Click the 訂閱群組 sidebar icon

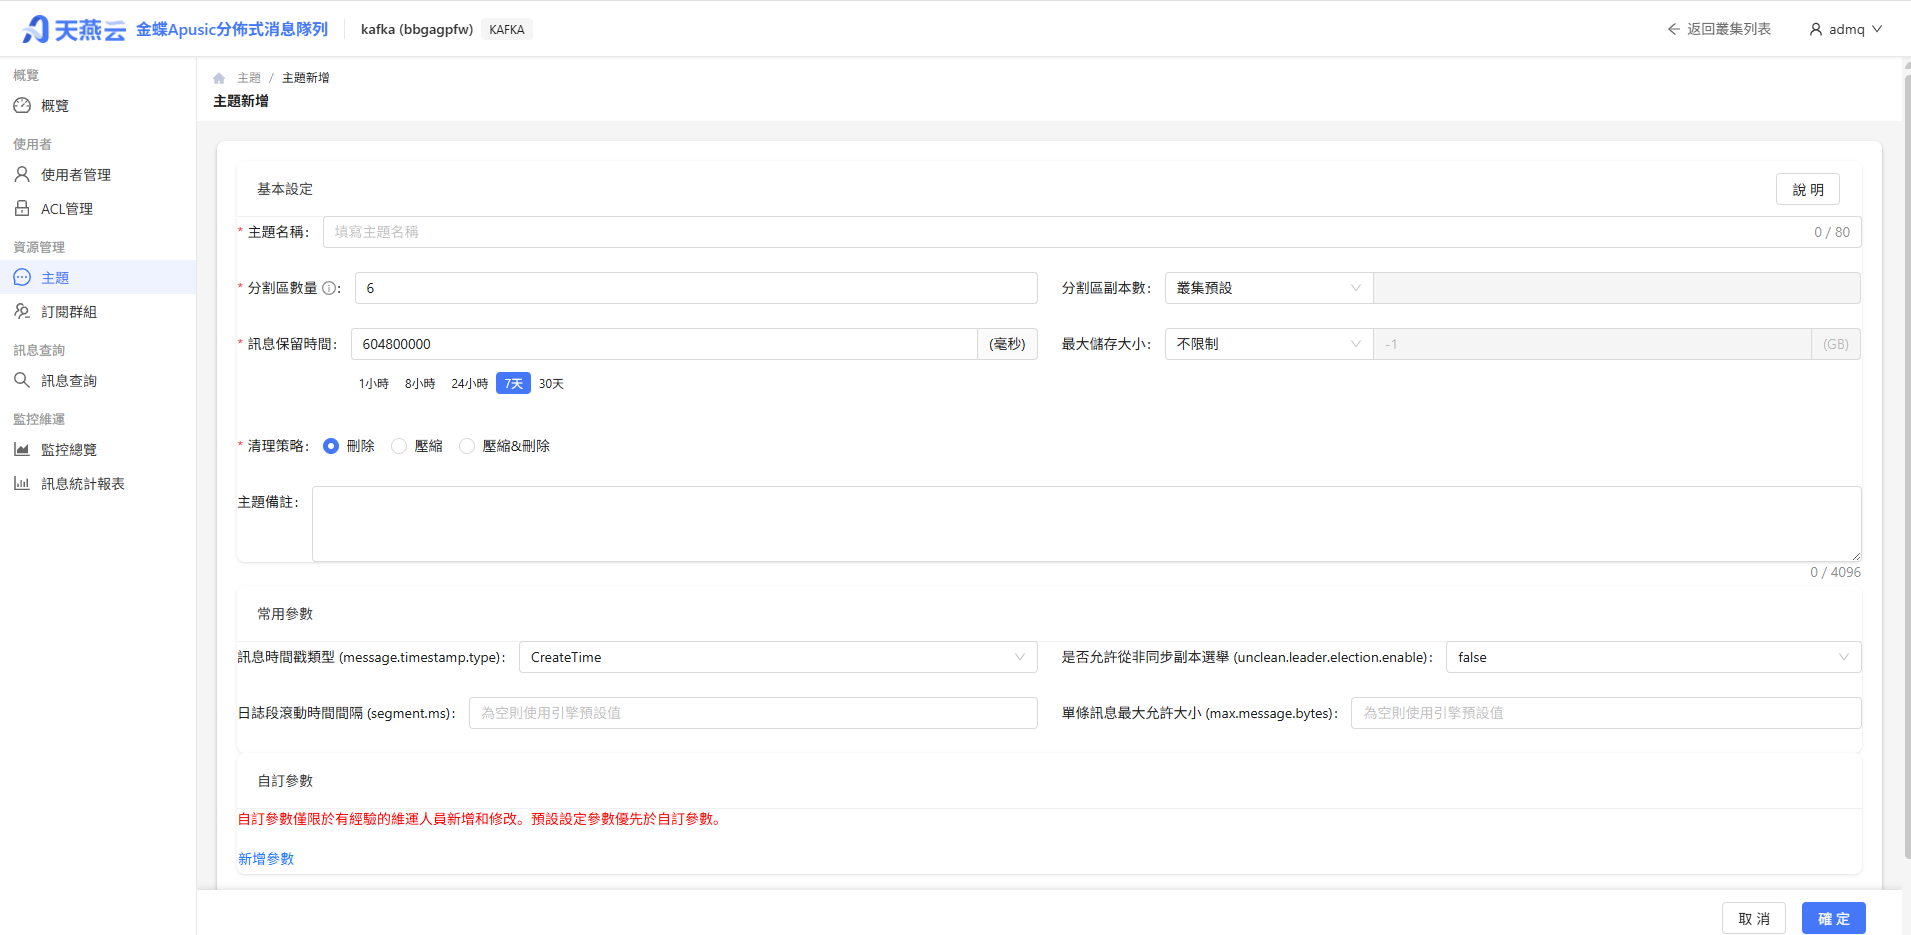(x=22, y=311)
